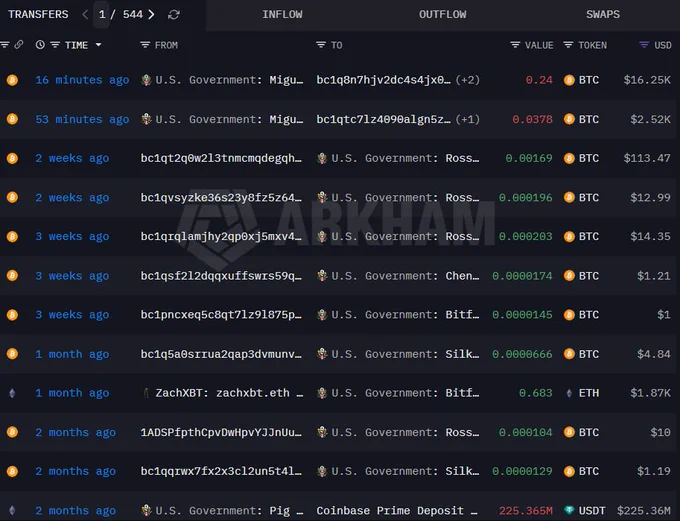
Task: Open the VALUE column filter
Action: [x=515, y=45]
